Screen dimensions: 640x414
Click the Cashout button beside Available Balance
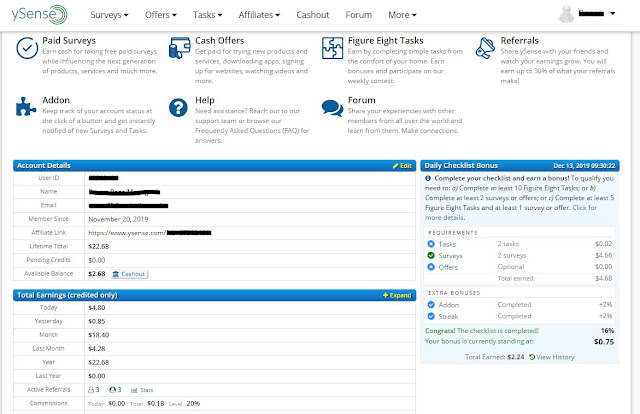click(130, 273)
